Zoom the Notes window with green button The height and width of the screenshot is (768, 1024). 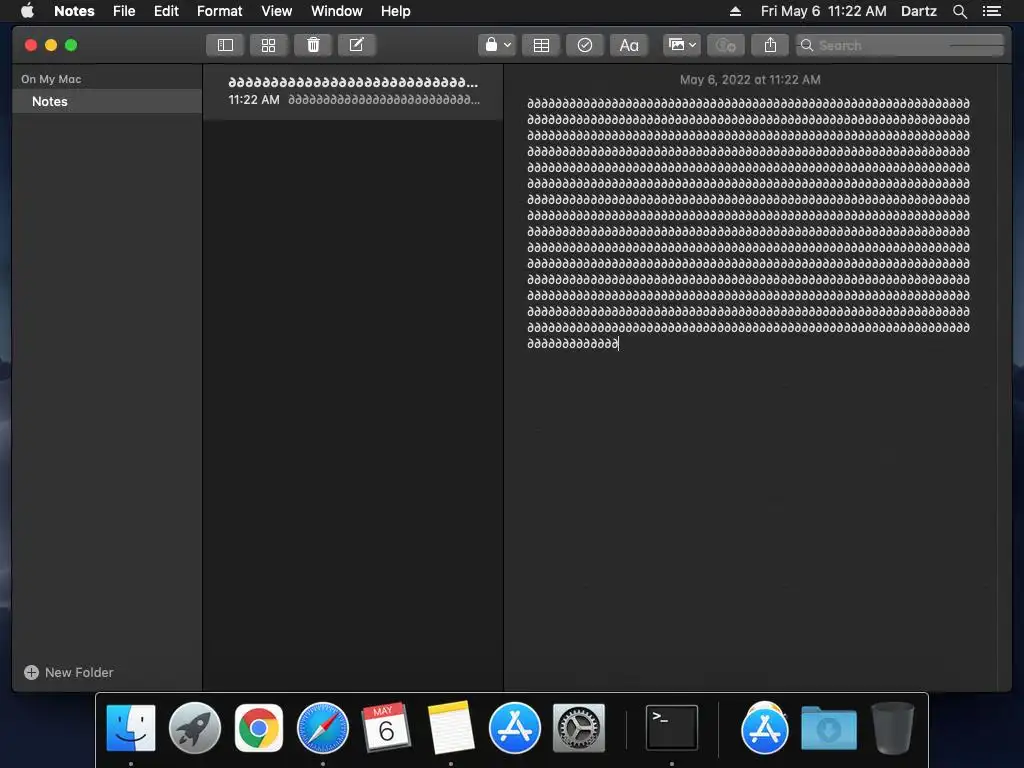pos(71,45)
